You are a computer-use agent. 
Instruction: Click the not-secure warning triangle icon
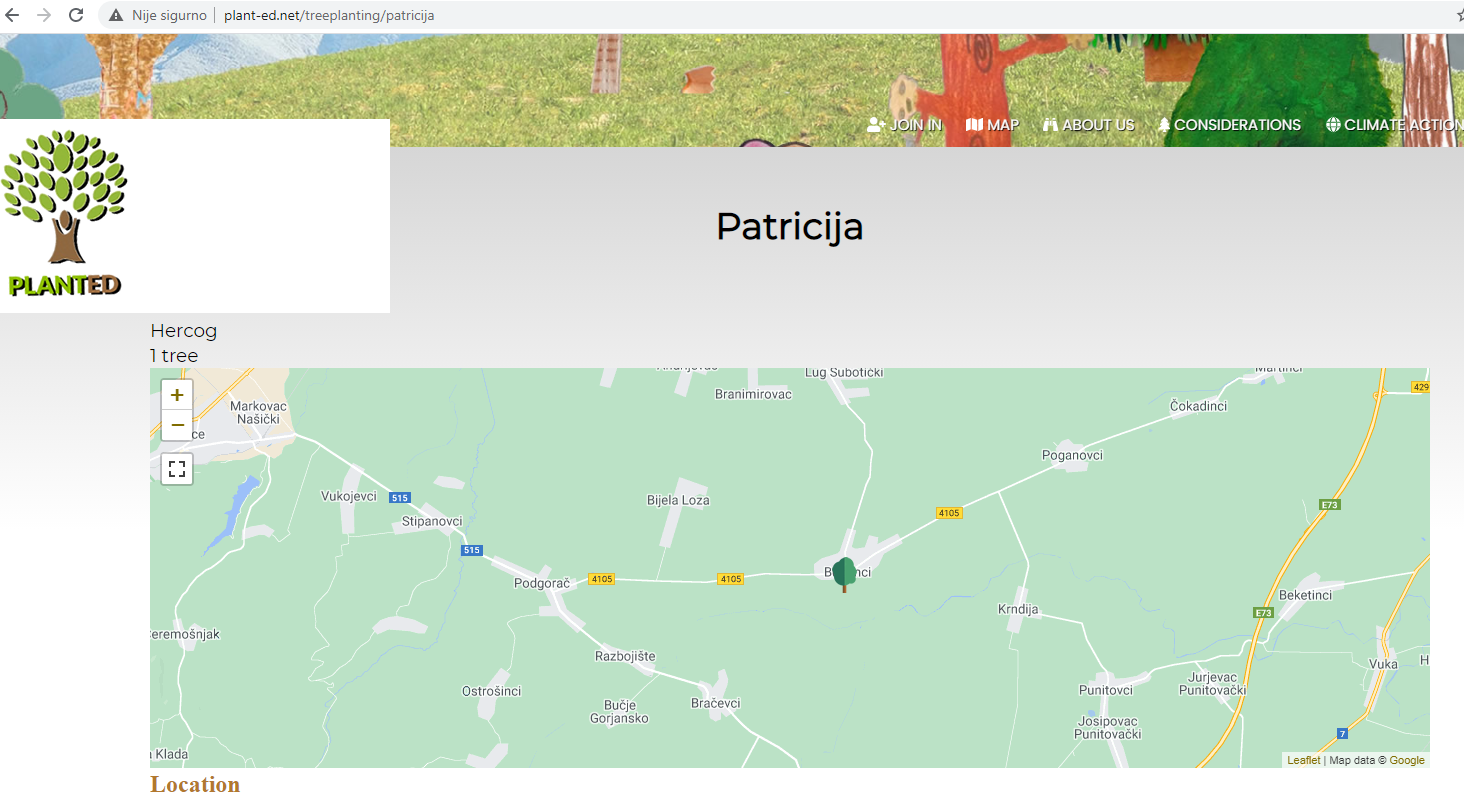click(x=116, y=16)
